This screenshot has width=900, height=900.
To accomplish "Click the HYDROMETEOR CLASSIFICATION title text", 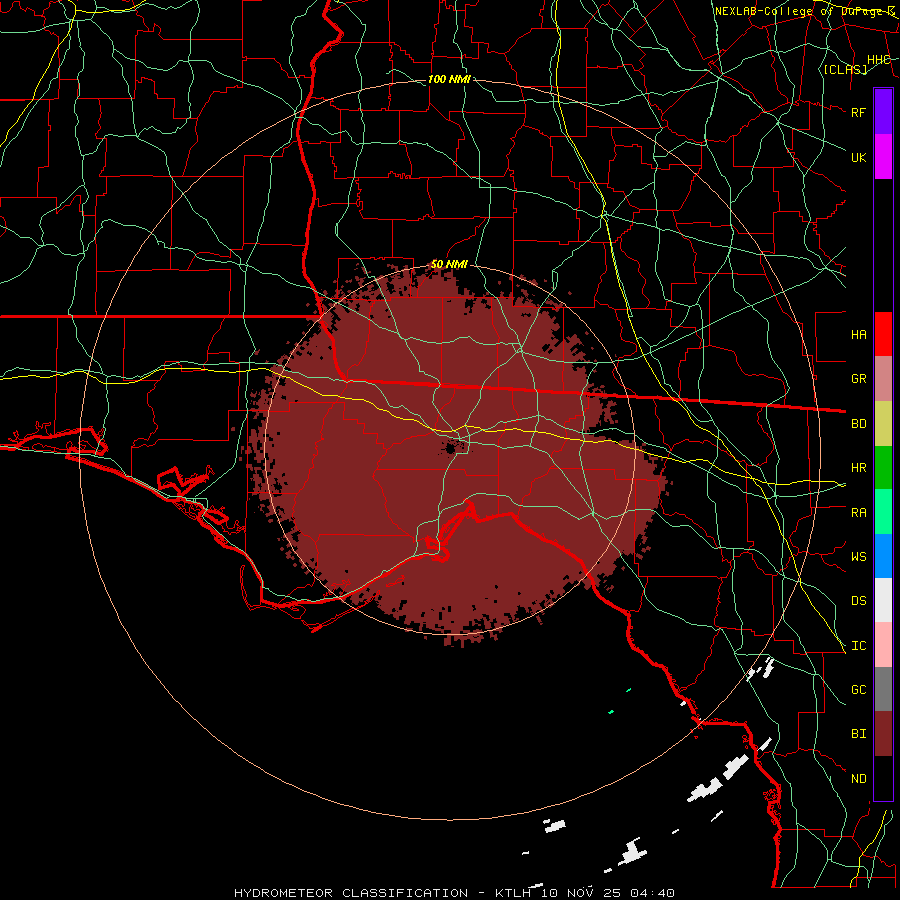I will pos(351,893).
